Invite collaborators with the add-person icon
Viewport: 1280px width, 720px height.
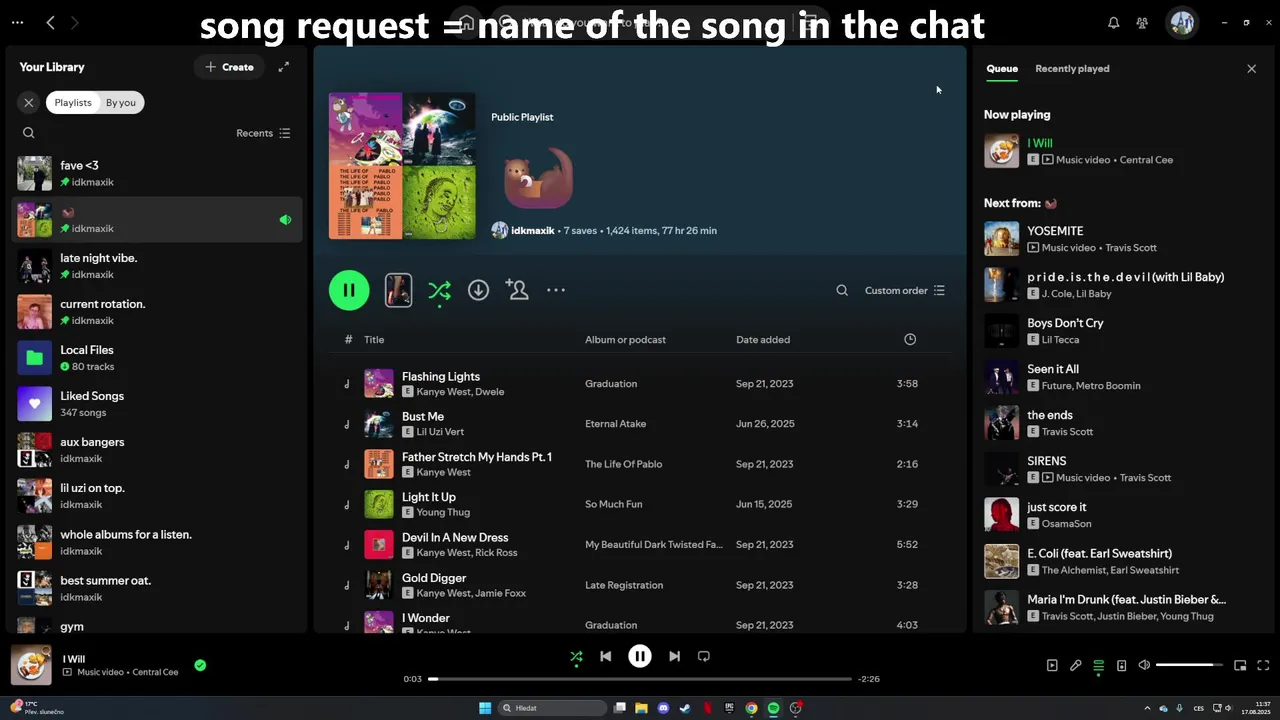517,290
